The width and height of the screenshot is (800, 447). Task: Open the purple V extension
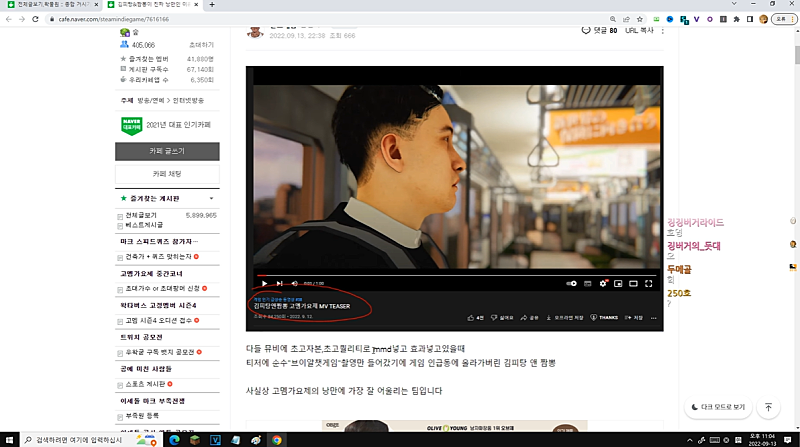pyautogui.click(x=696, y=19)
